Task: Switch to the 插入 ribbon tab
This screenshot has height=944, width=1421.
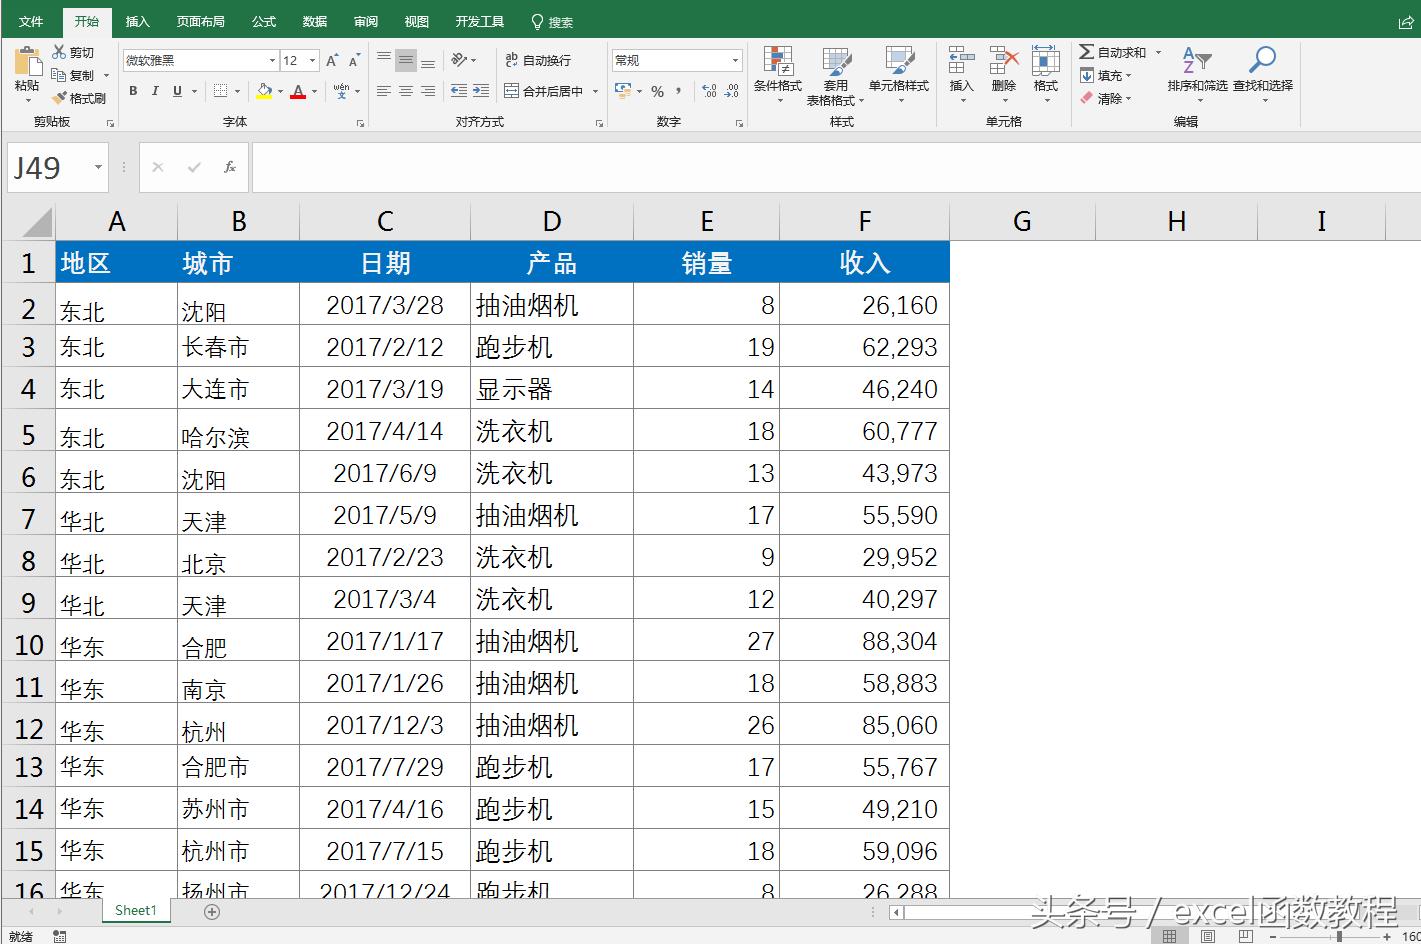Action: click(137, 20)
